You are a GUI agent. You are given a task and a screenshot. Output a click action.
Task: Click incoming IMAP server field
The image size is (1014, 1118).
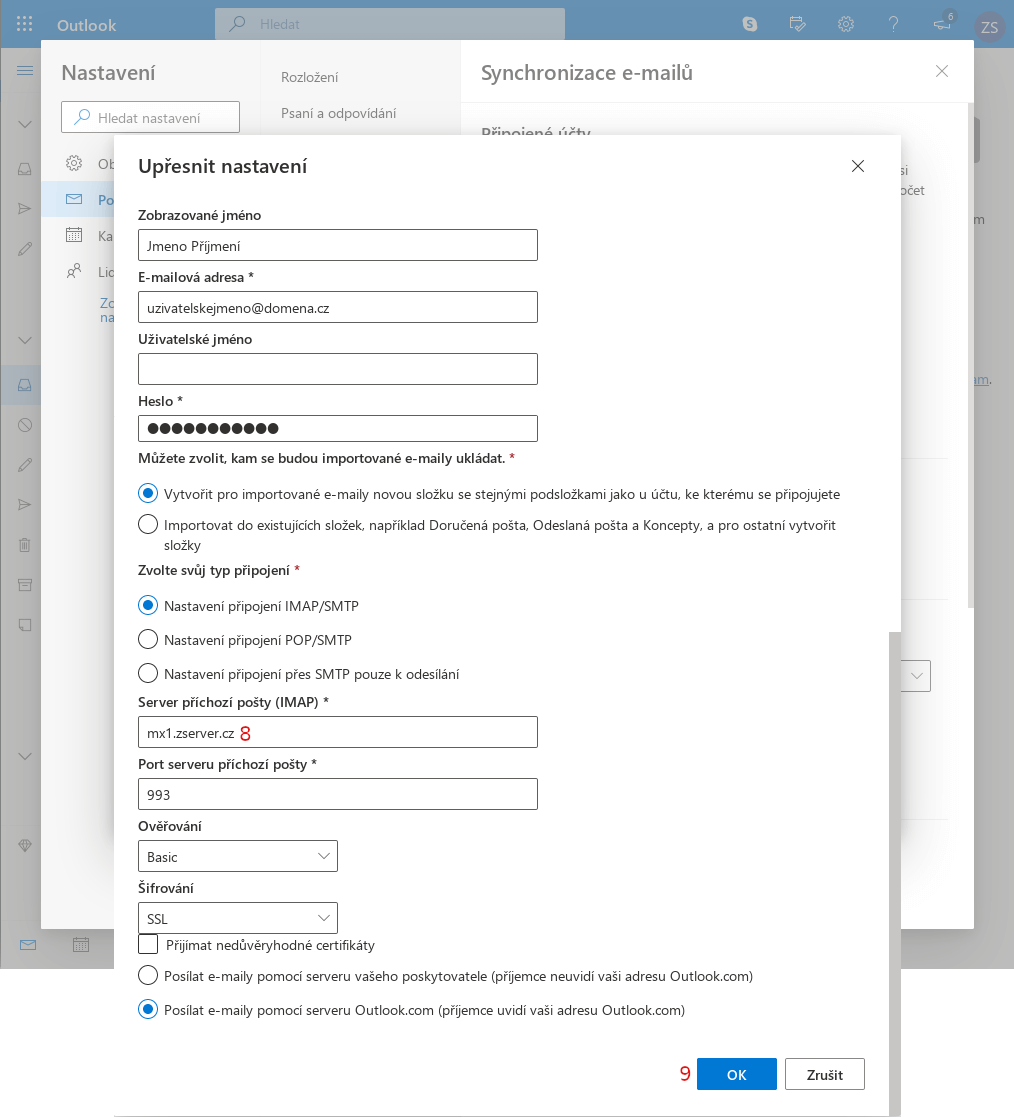point(338,732)
